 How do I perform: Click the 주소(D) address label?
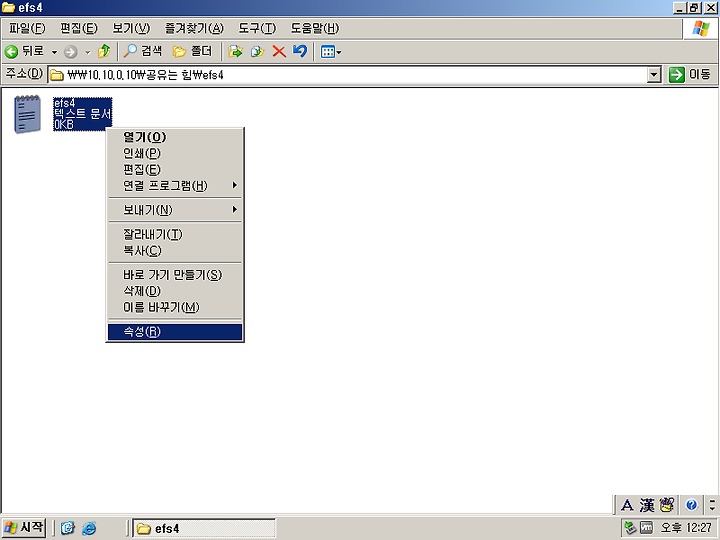click(24, 73)
